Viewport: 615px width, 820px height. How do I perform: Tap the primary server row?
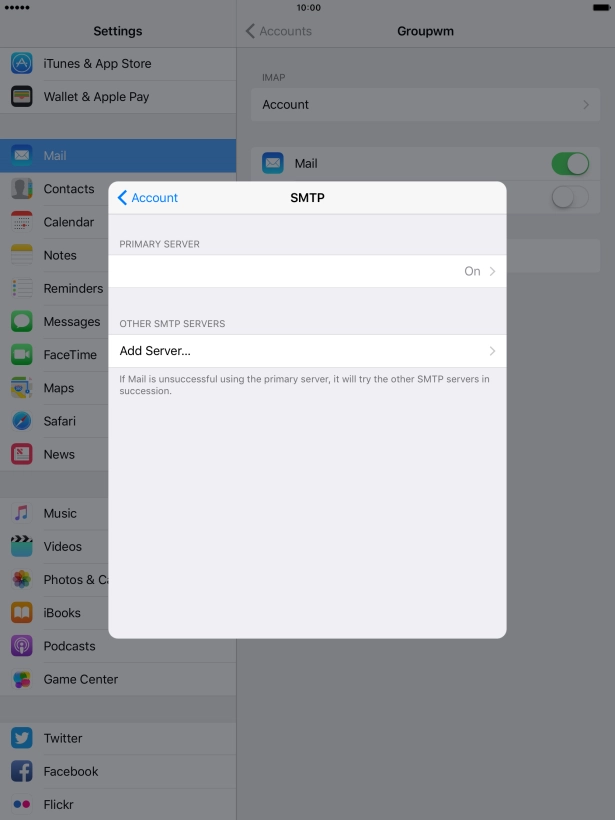pos(300,271)
